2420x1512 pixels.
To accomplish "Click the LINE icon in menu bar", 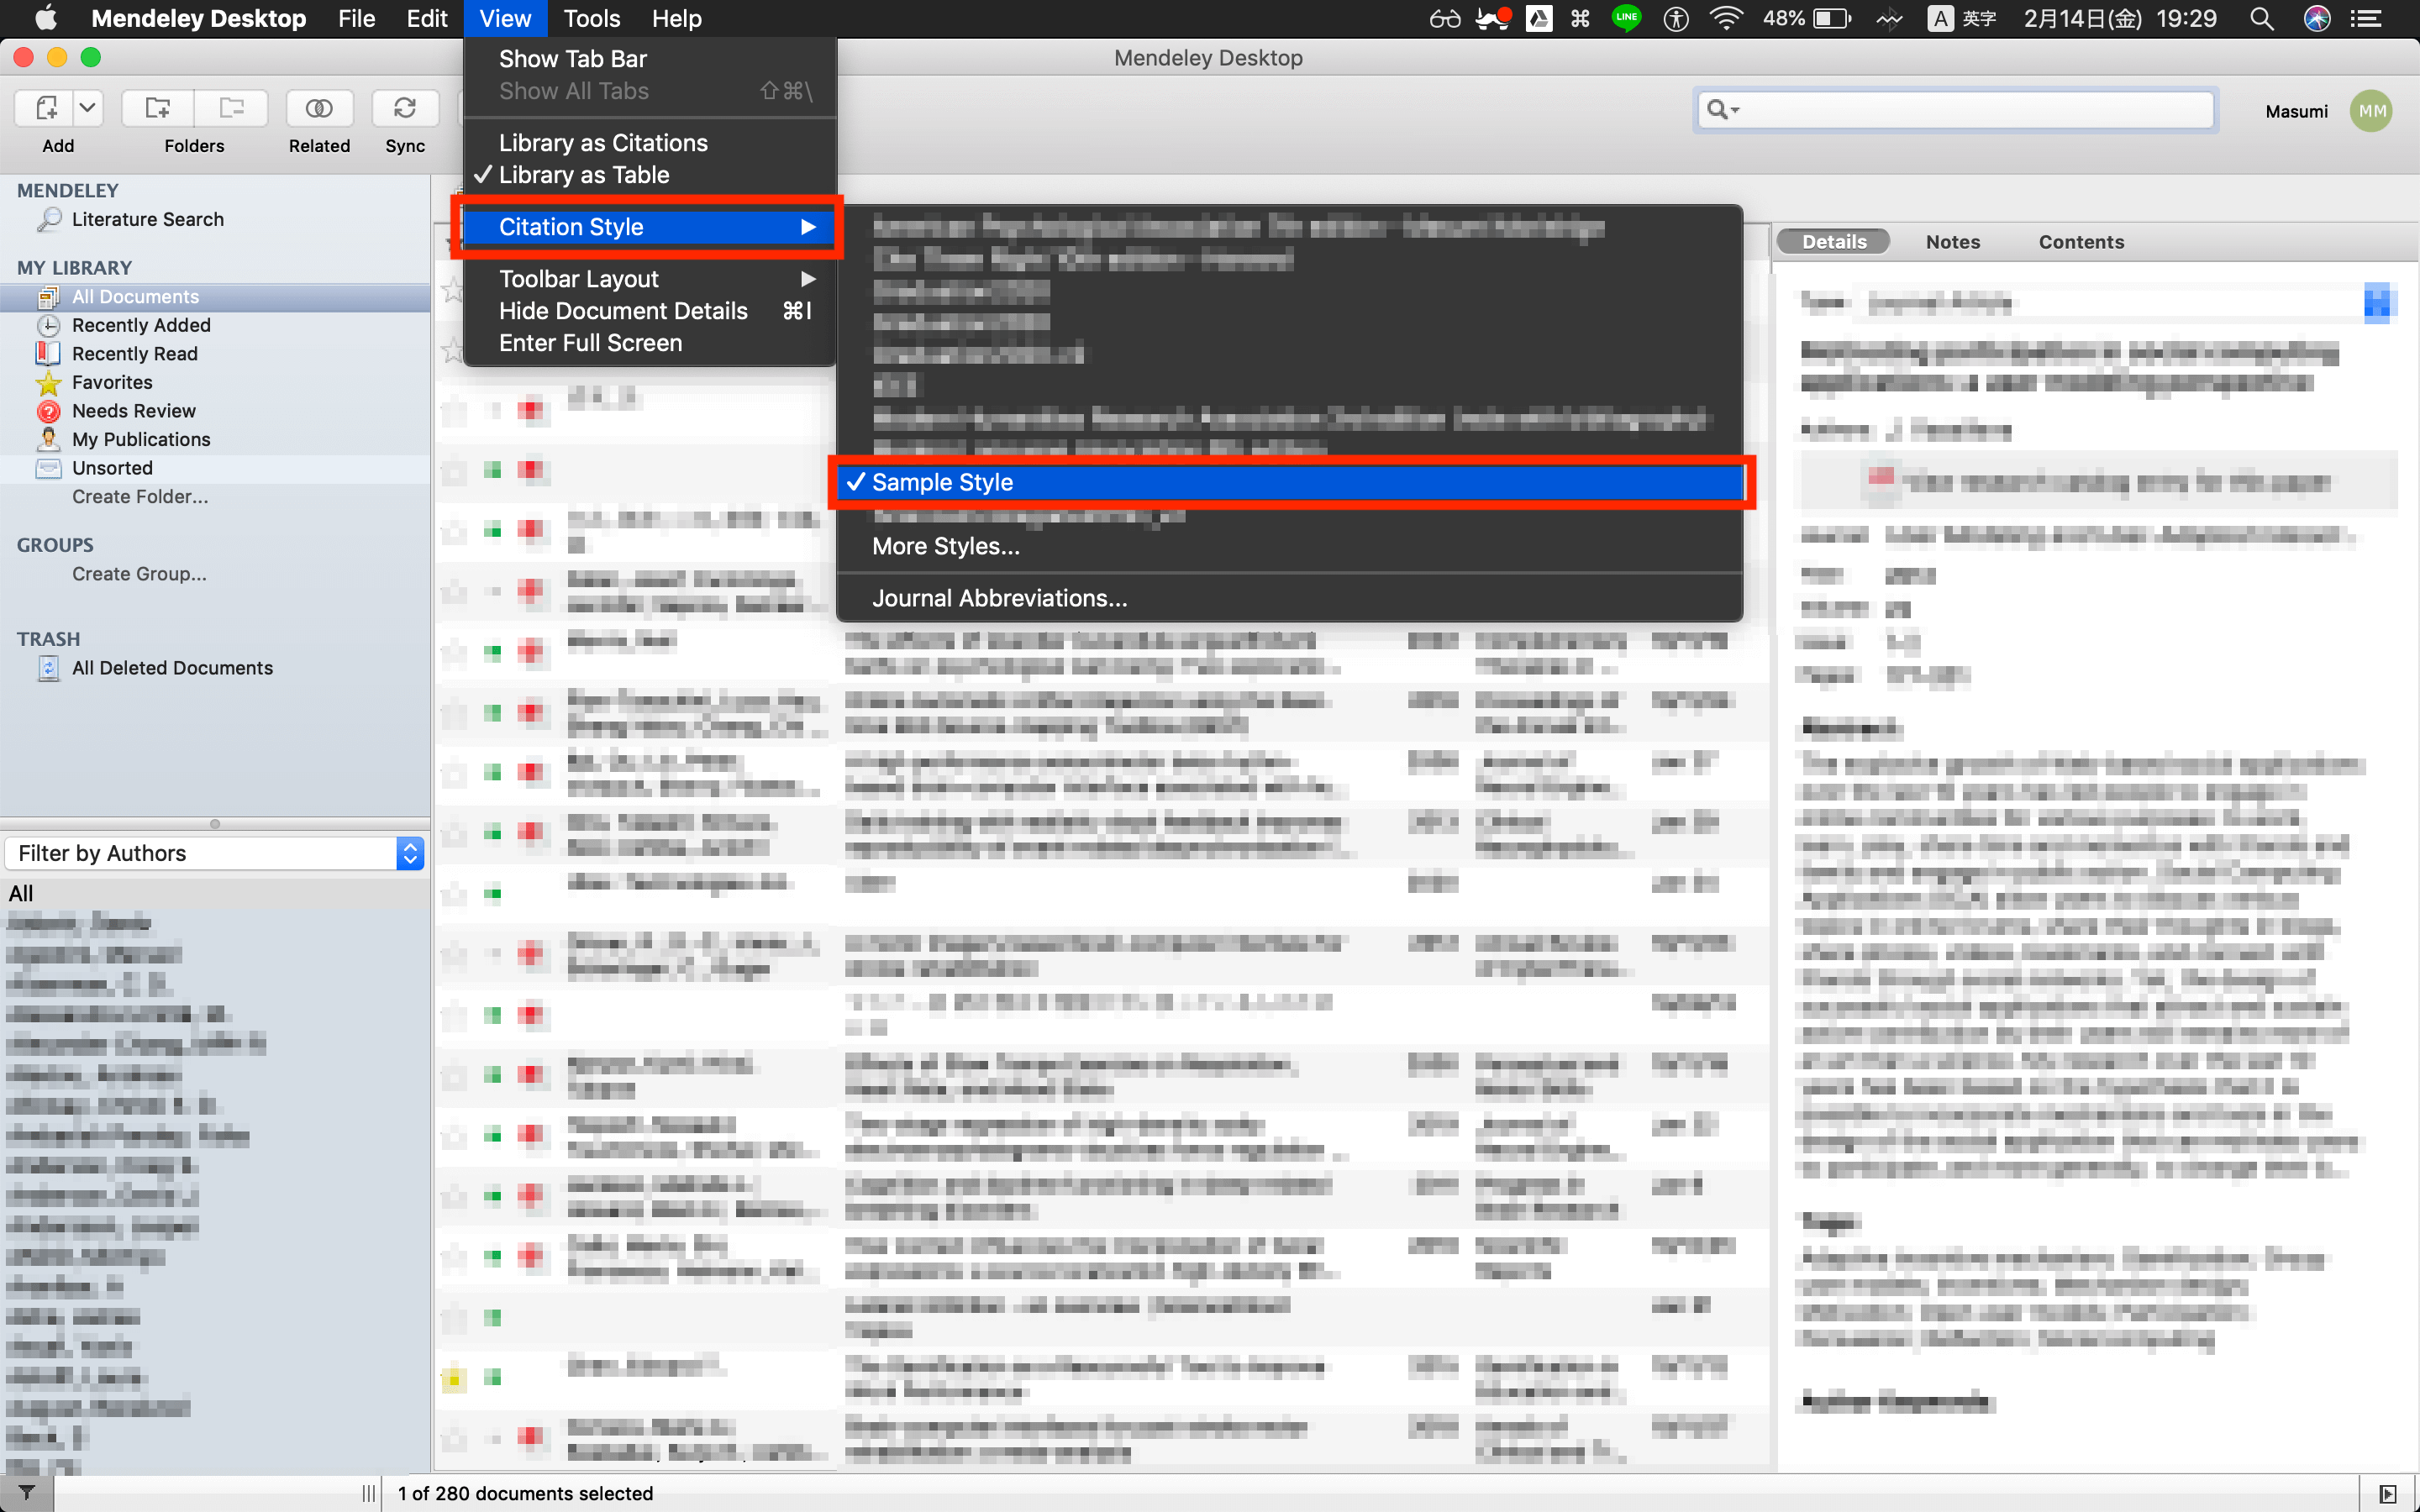I will point(1627,18).
